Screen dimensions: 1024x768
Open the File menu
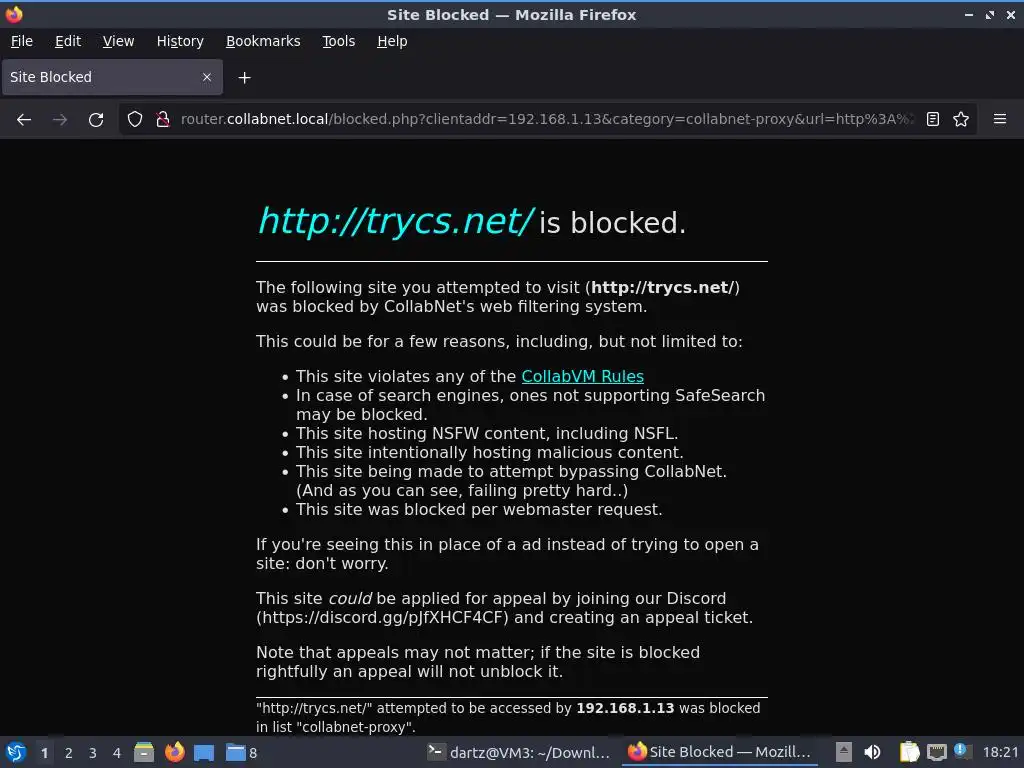[22, 41]
